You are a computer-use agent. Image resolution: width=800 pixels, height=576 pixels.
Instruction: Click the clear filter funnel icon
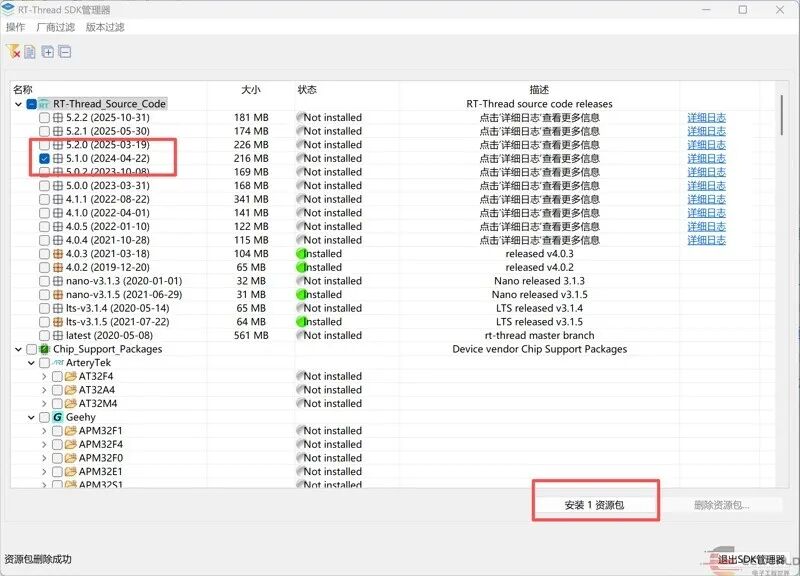[13, 52]
